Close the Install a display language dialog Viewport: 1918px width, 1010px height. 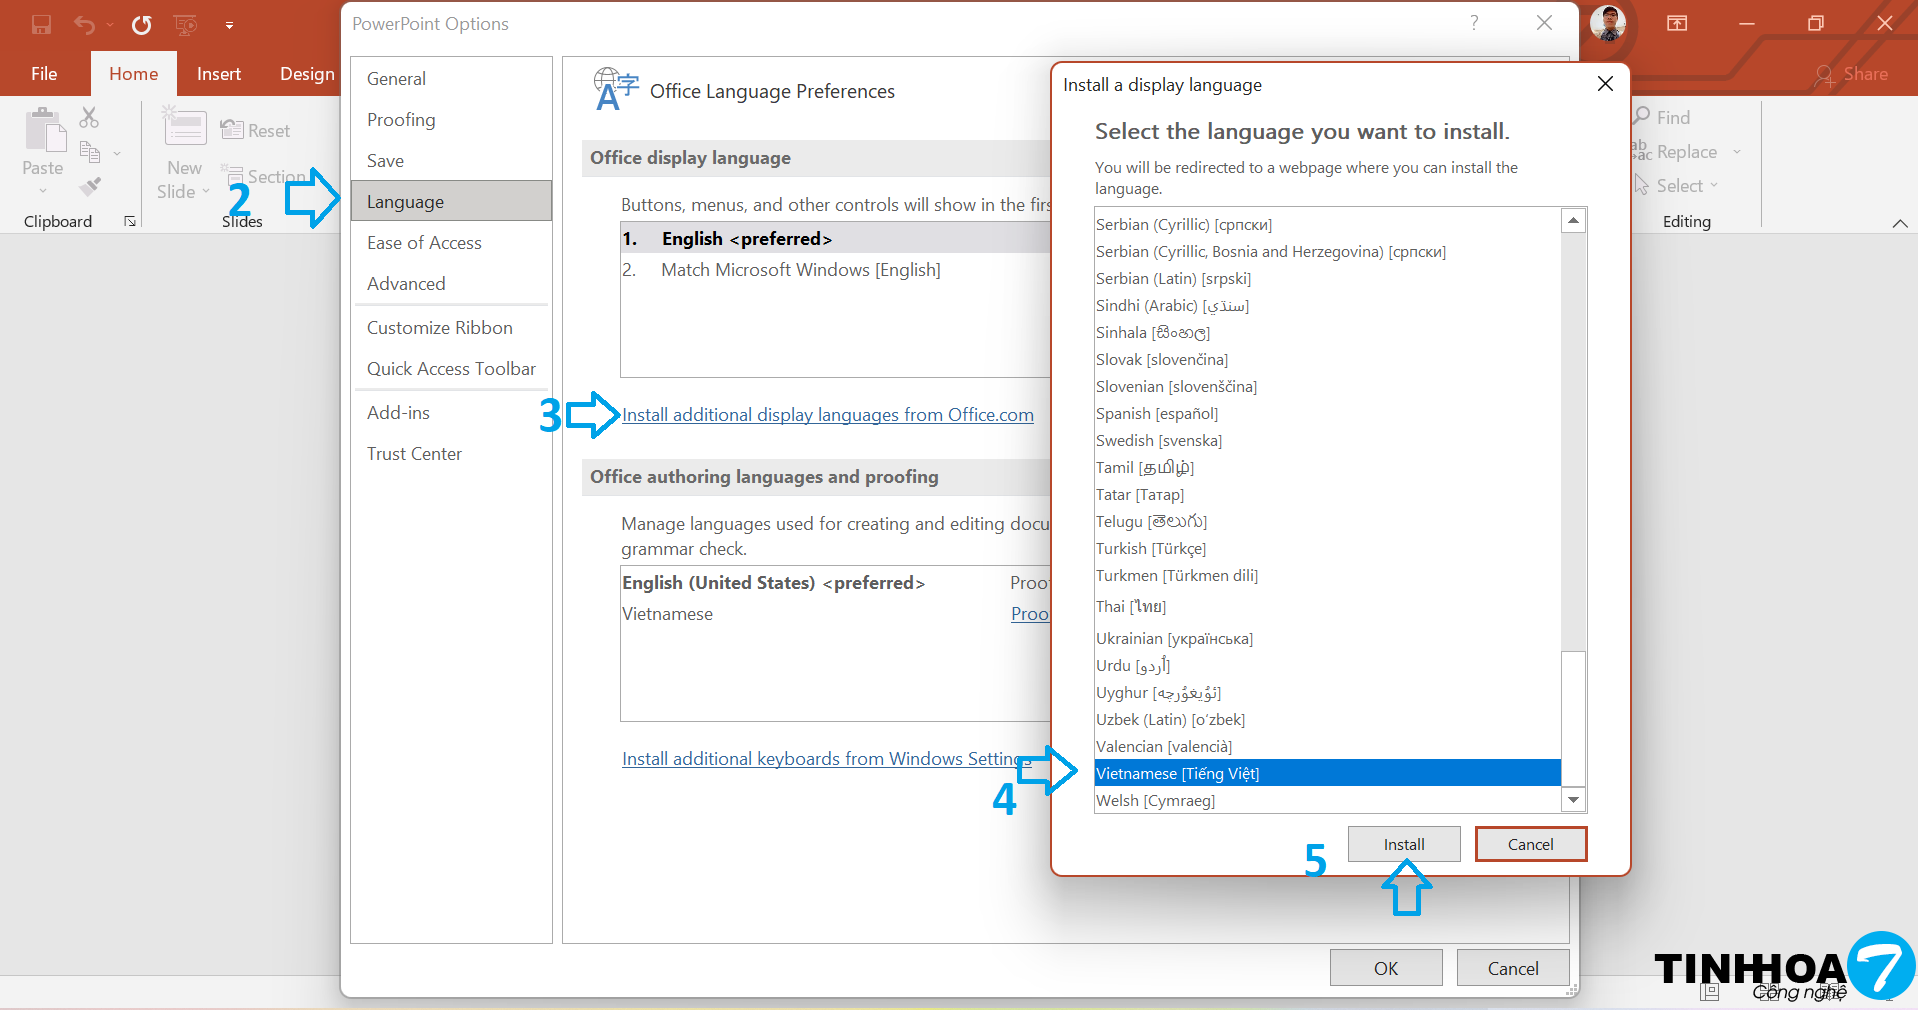[x=1605, y=84]
